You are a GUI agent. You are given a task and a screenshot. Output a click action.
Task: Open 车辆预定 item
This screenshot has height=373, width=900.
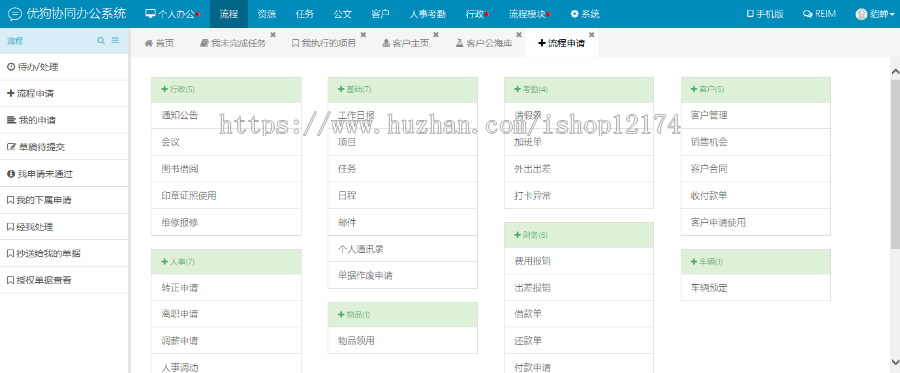756,287
